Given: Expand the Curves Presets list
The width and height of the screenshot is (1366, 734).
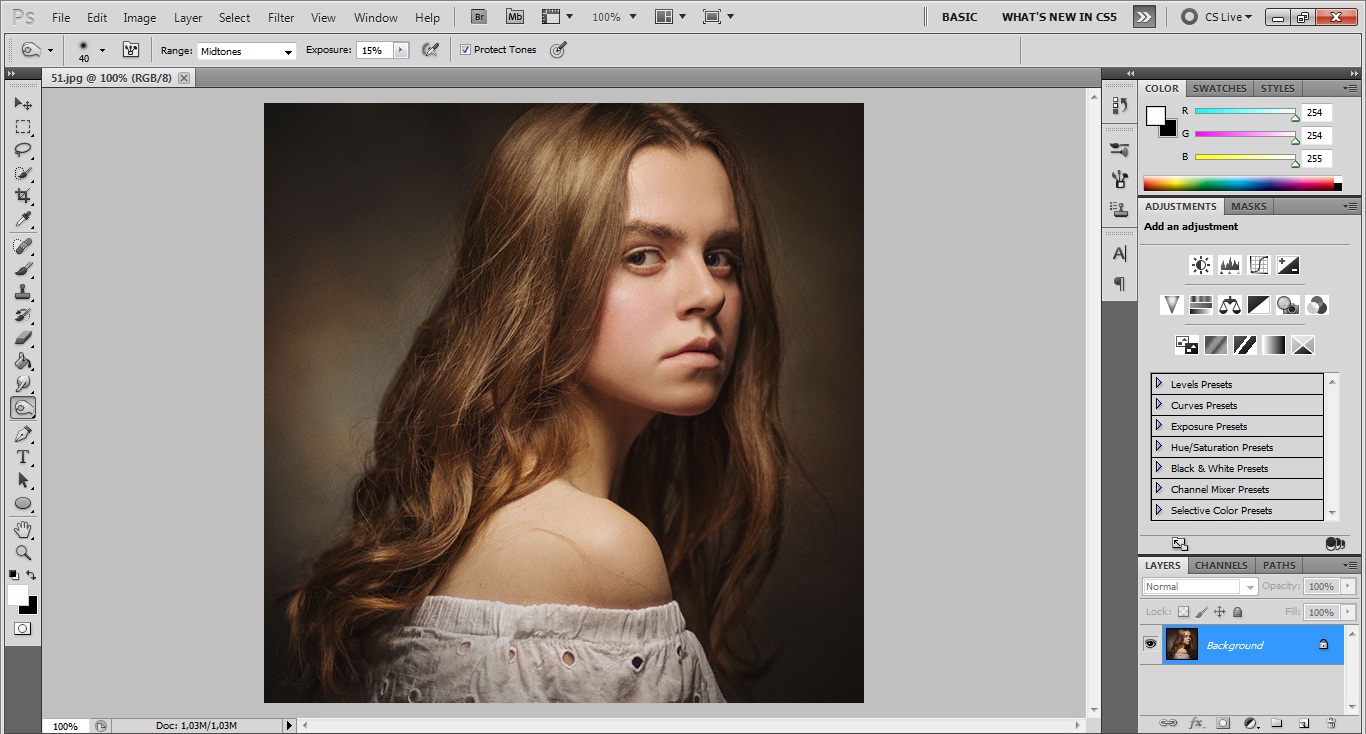Looking at the screenshot, I should click(x=1159, y=405).
